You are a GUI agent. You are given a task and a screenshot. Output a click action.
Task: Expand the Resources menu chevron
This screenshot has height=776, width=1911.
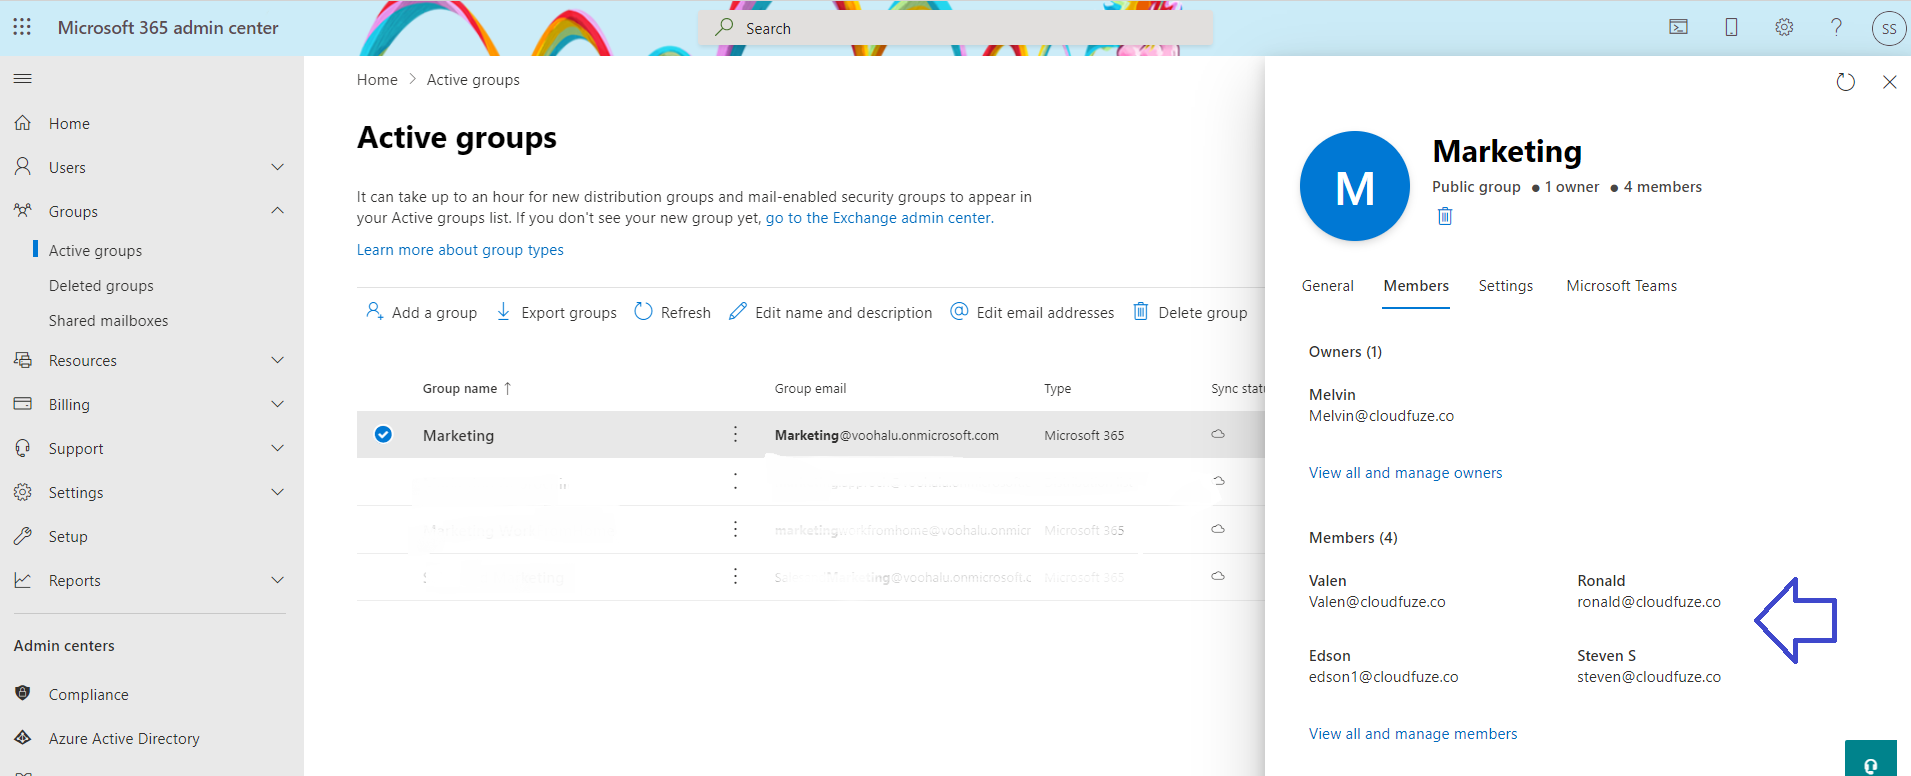point(278,360)
